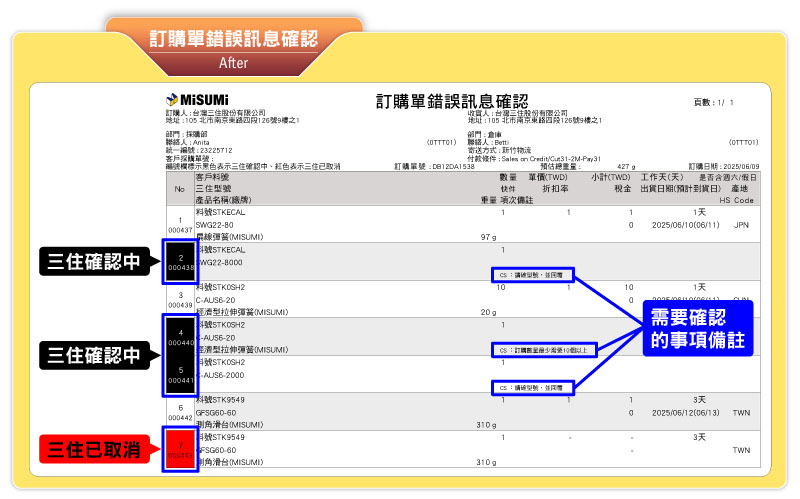This screenshot has height=499, width=800.
Task: Click the 單價(TWD) column header
Action: pos(548,177)
